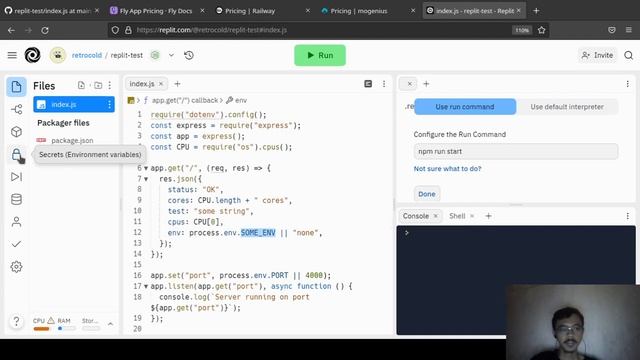Open retrocold user avatar

tap(58, 55)
